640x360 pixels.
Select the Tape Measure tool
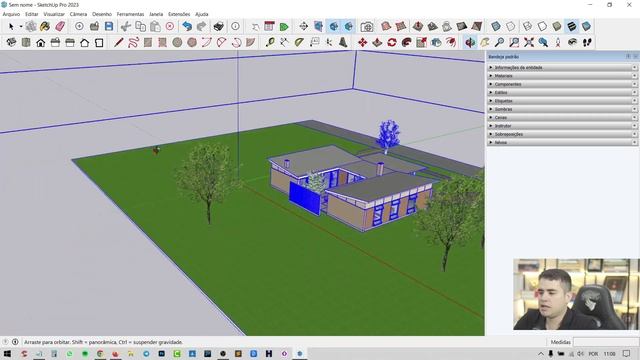coord(270,42)
